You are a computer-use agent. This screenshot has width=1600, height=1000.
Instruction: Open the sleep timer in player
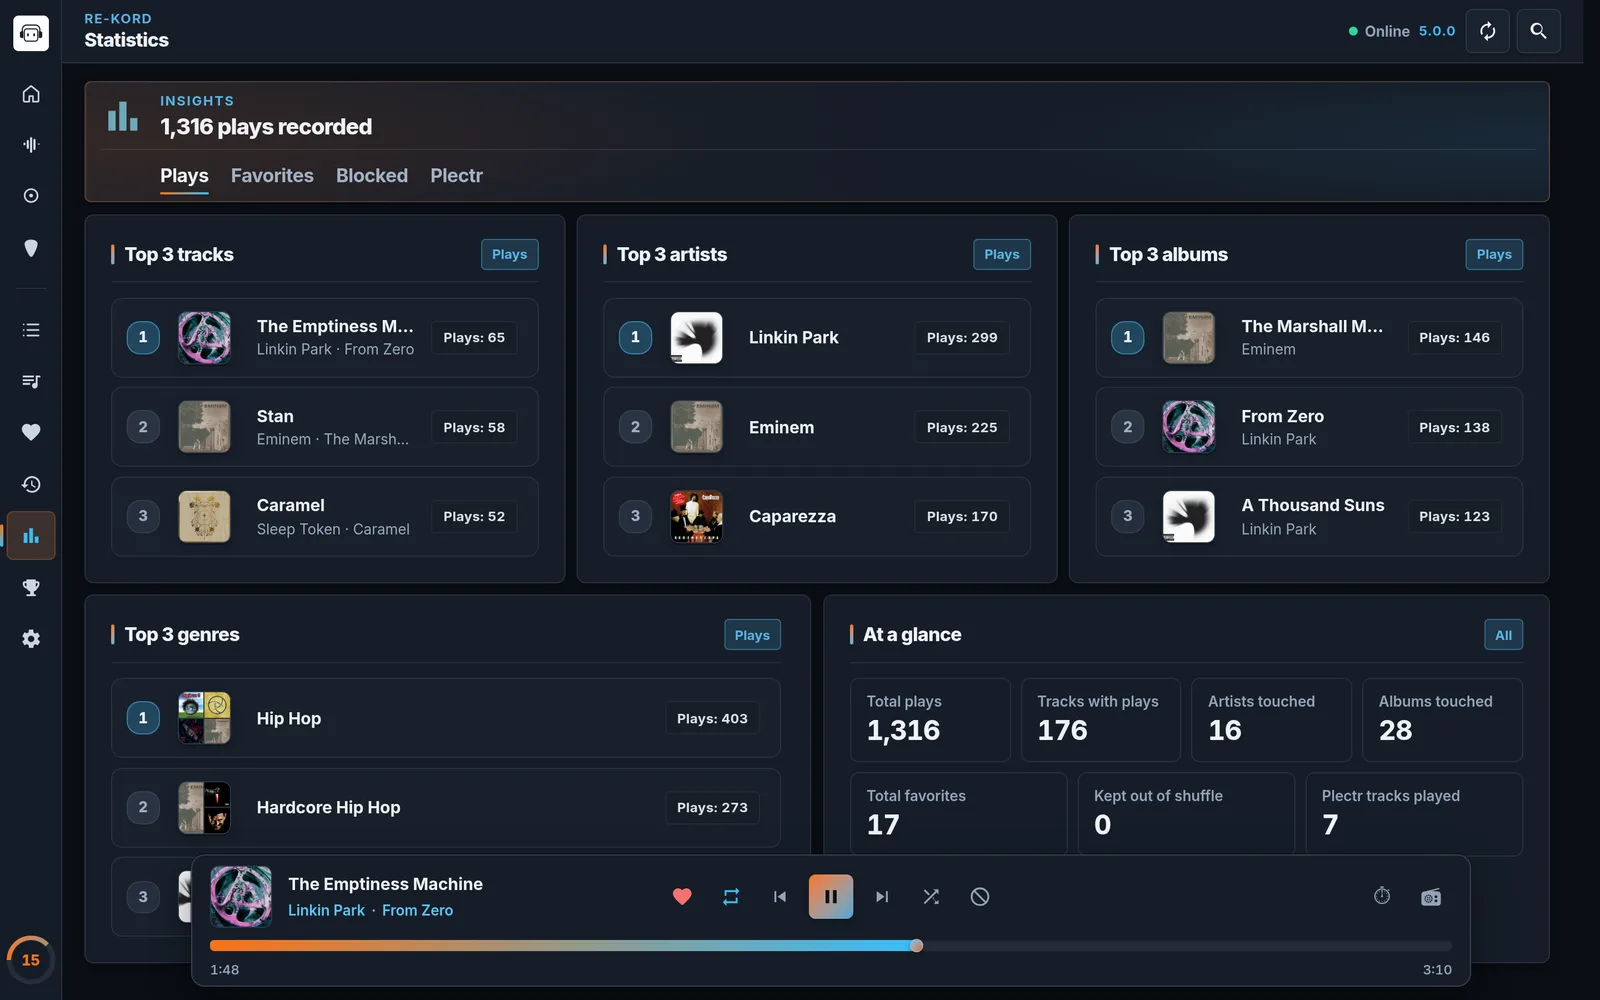click(x=1382, y=896)
